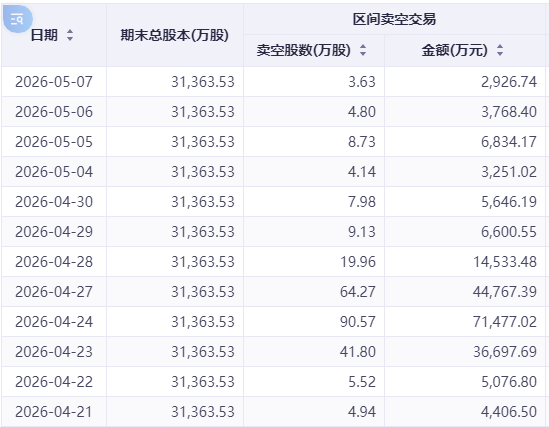The height and width of the screenshot is (427, 549).
Task: Click short volume 64.27 value
Action: pyautogui.click(x=357, y=292)
